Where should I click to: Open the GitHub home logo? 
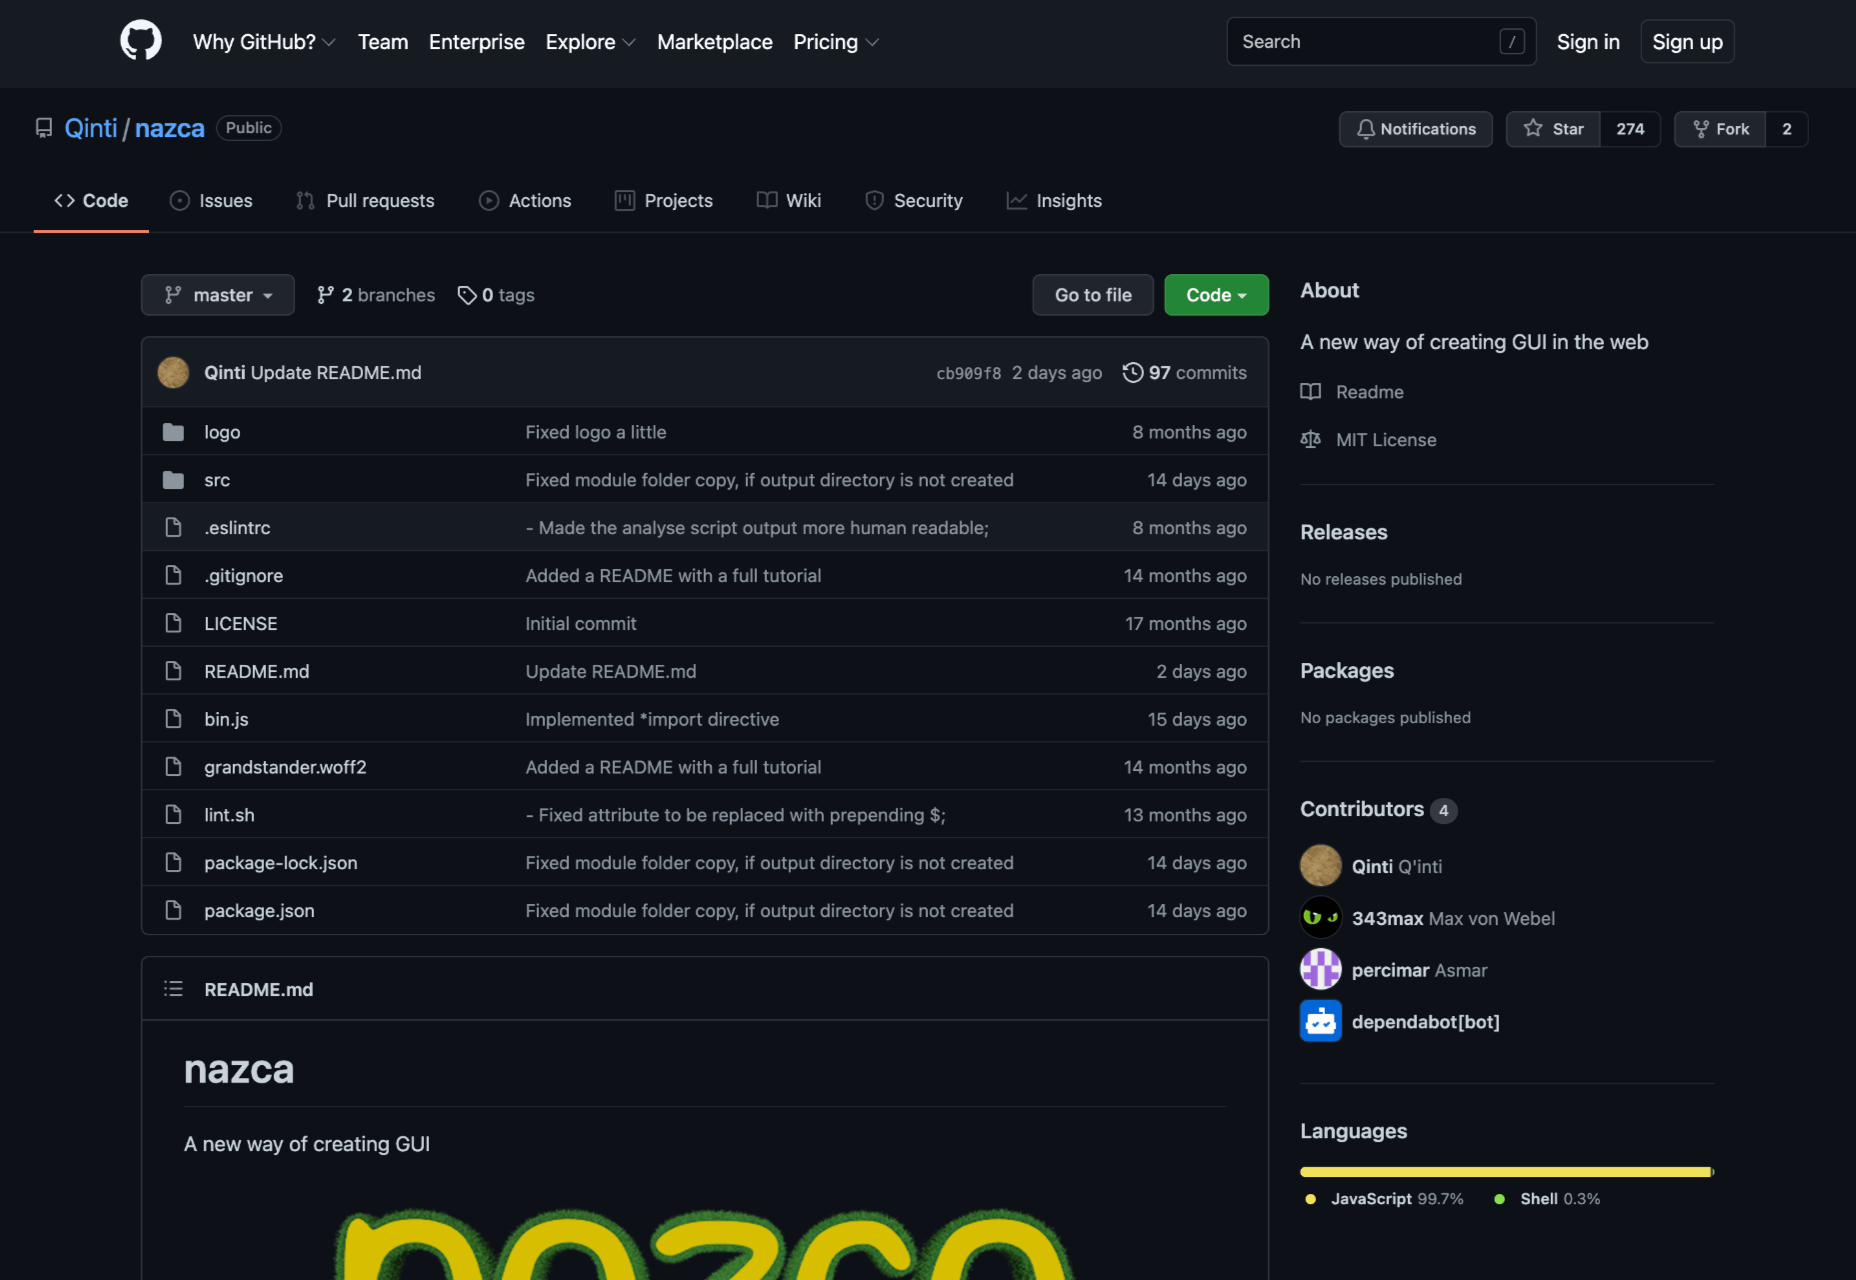coord(141,41)
